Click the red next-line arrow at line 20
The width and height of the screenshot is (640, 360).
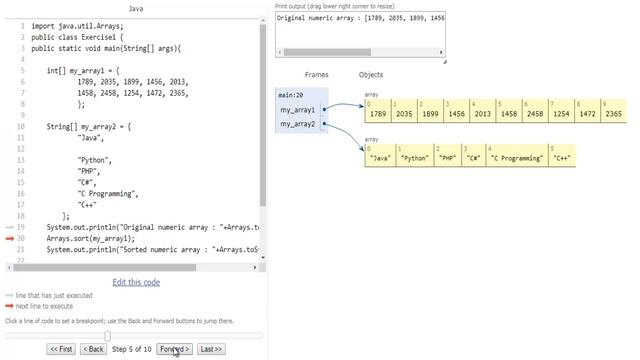(10, 239)
